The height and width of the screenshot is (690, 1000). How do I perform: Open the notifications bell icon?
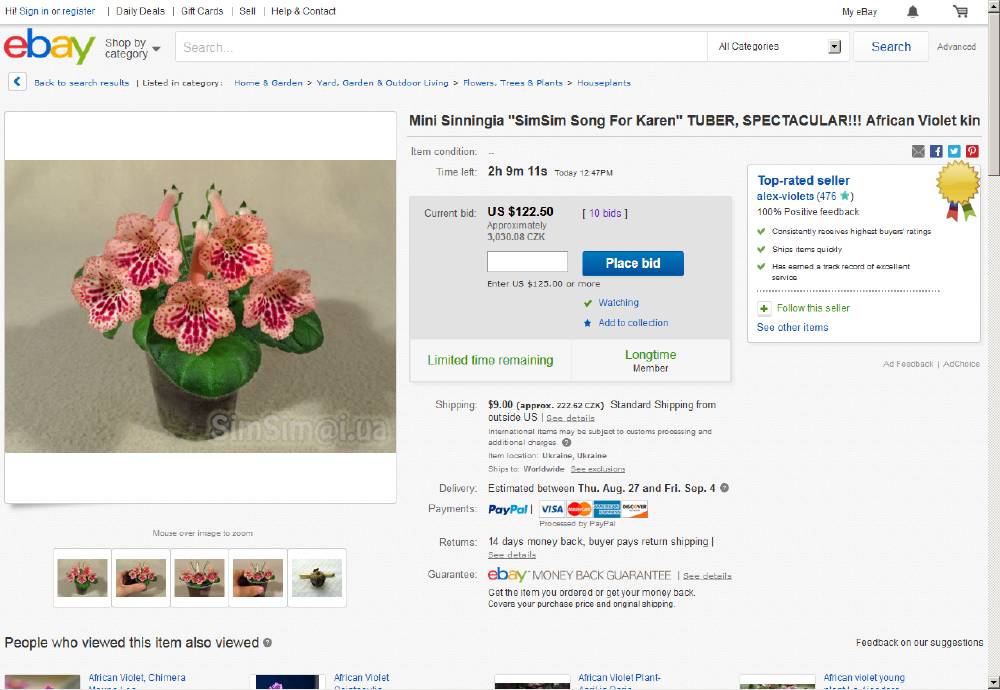pyautogui.click(x=913, y=11)
